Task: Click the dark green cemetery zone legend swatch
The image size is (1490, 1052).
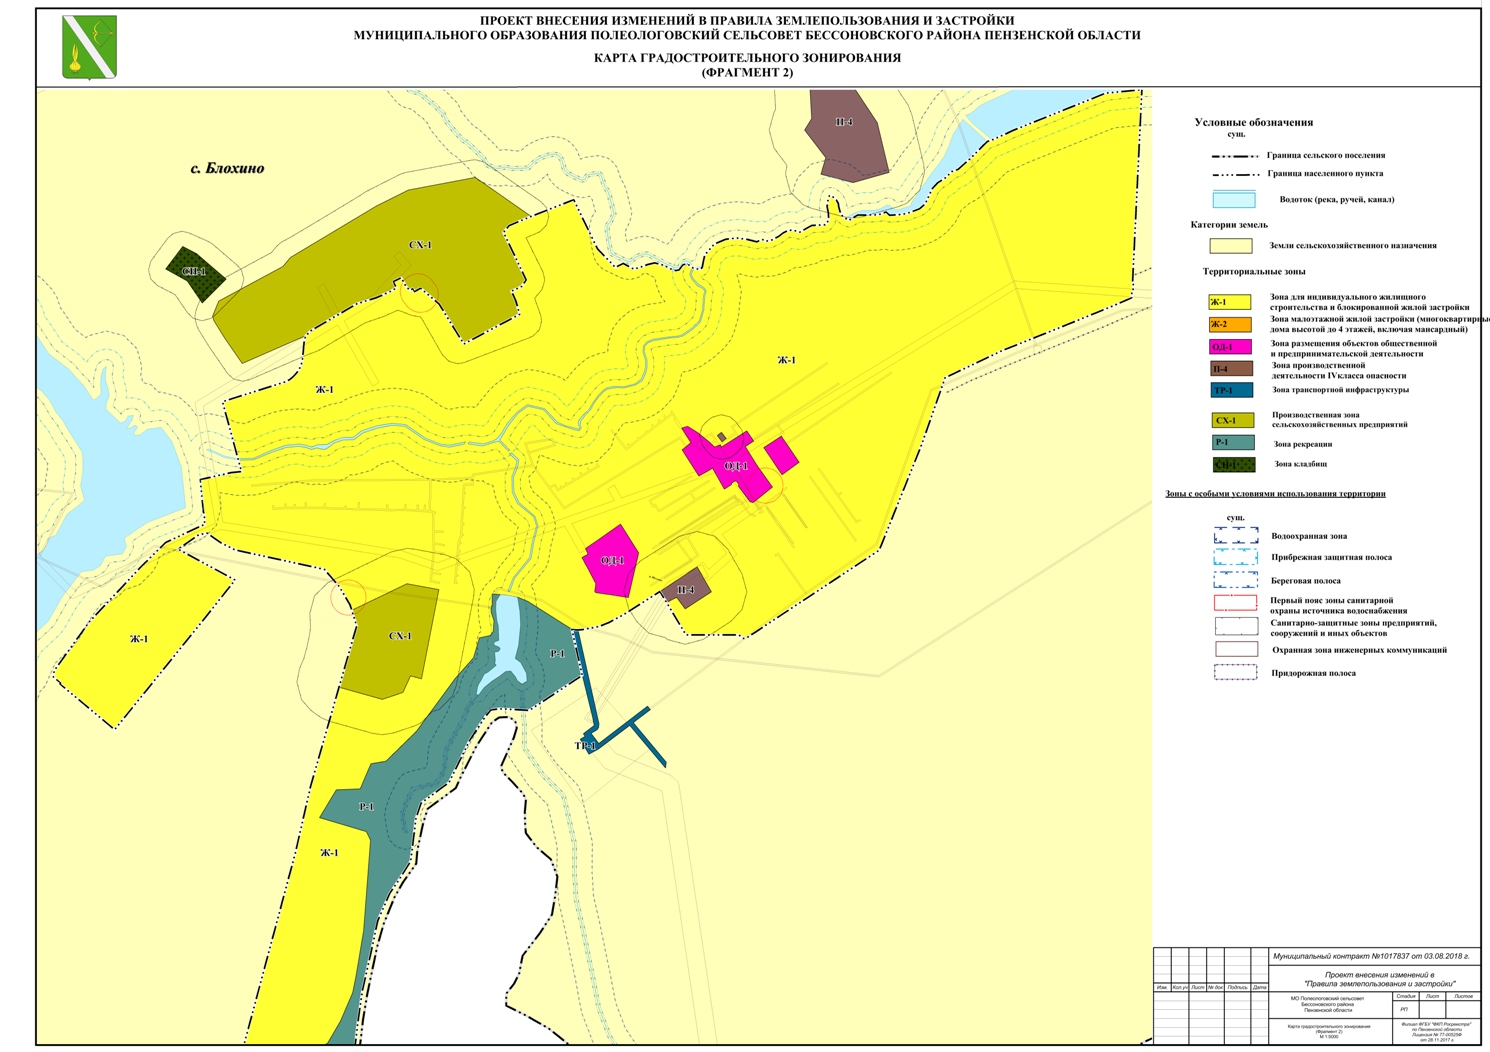Action: [x=1232, y=464]
